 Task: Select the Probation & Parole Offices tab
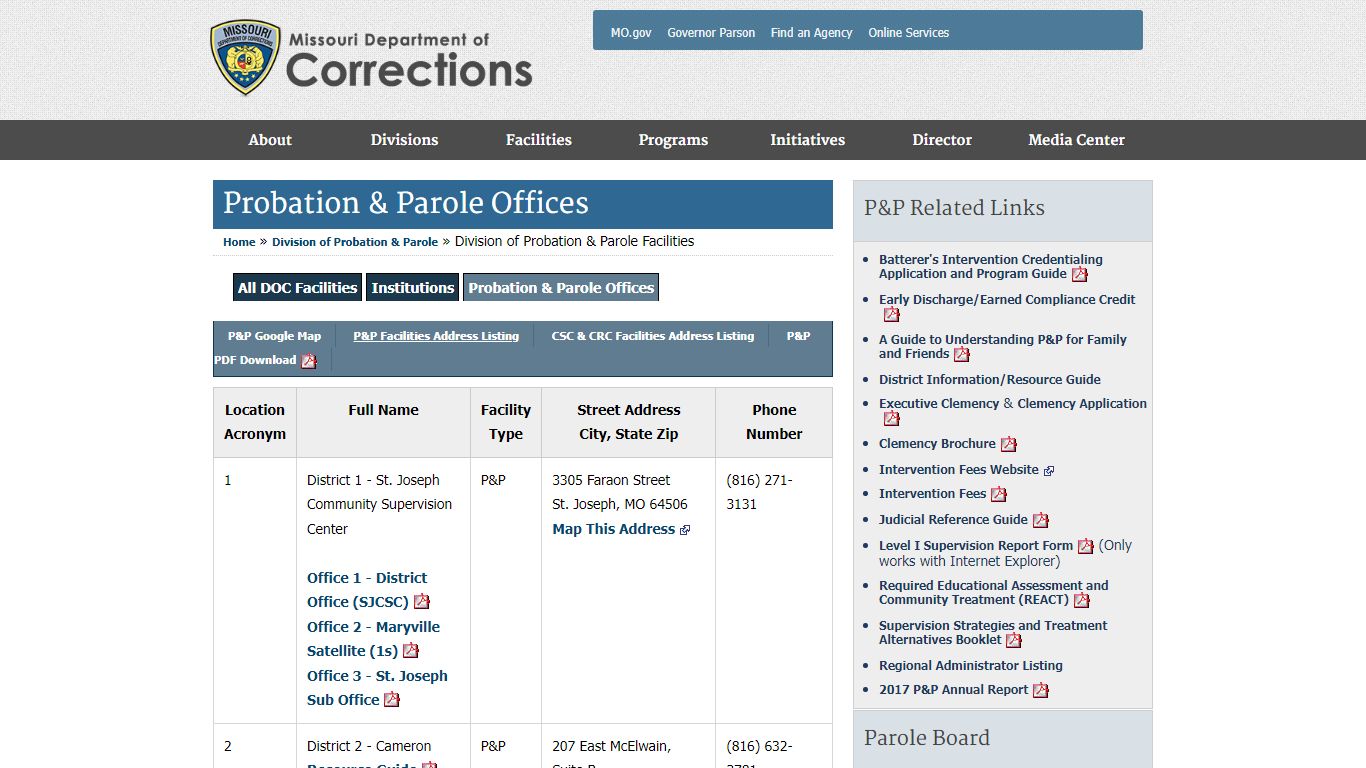561,287
